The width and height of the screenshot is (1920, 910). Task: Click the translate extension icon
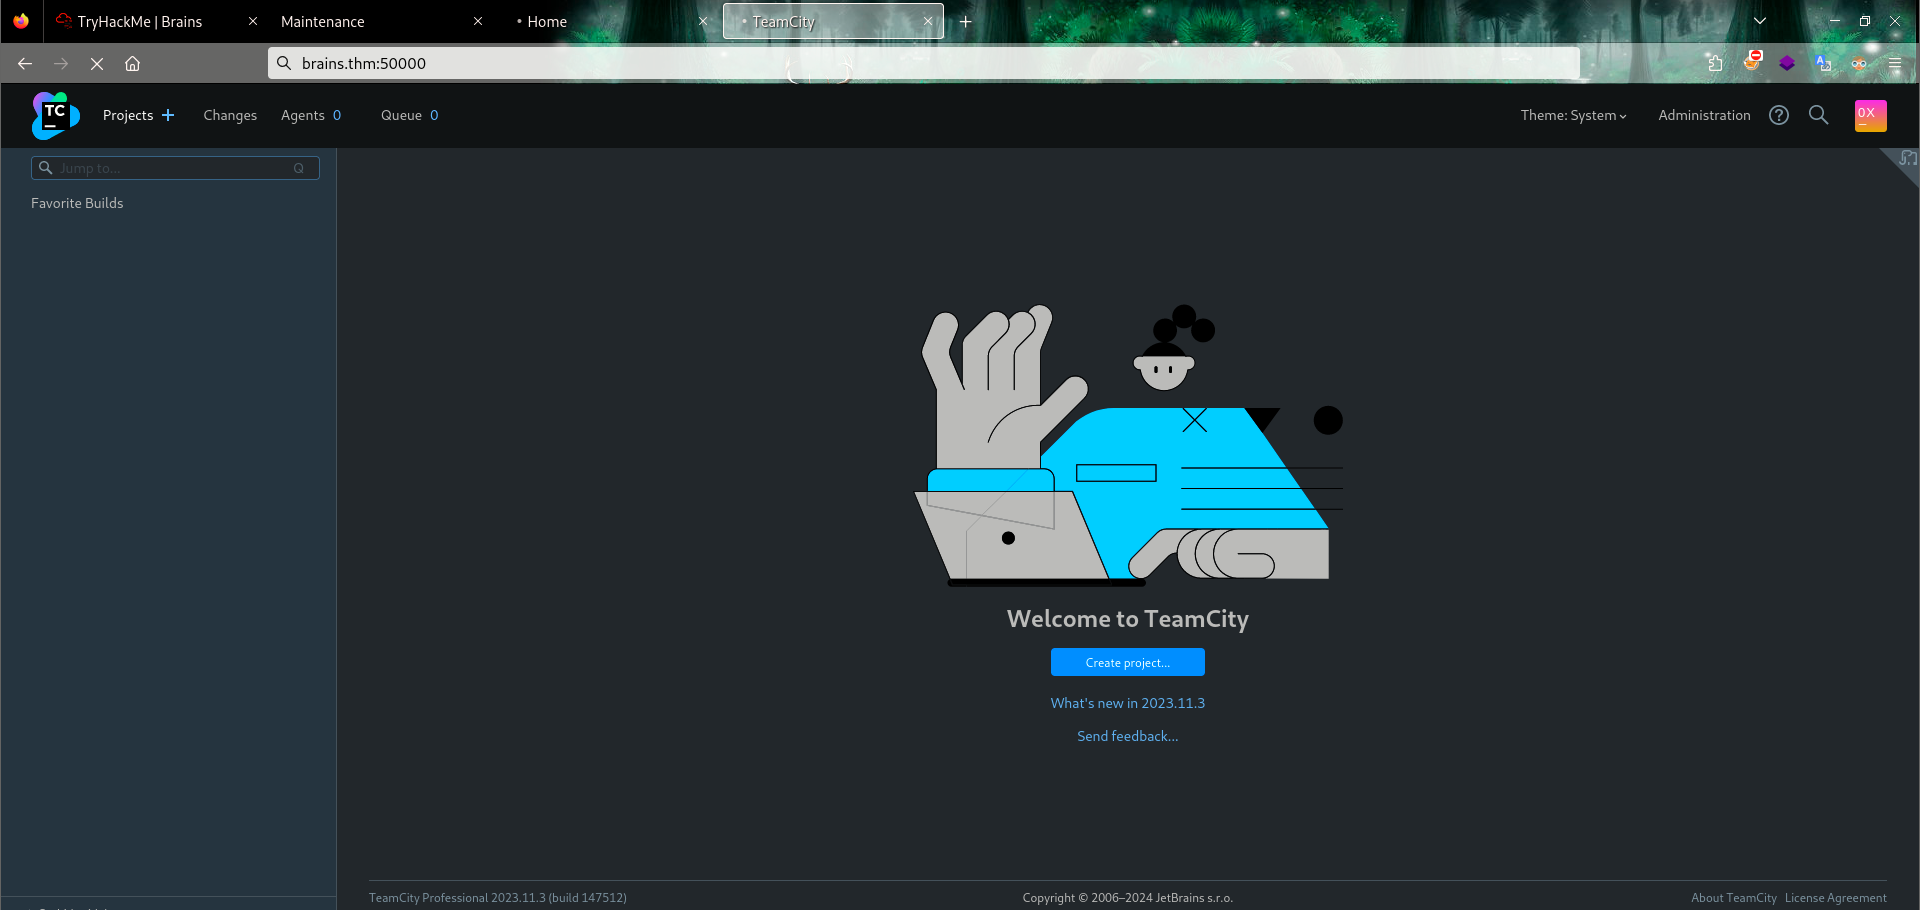click(1823, 63)
